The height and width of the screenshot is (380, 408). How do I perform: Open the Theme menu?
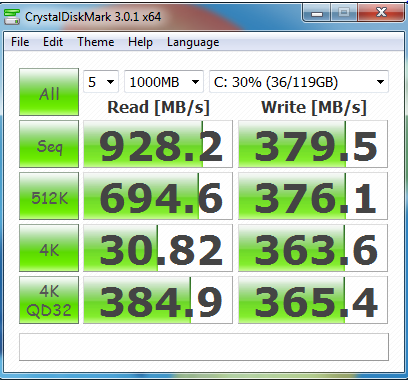coord(96,42)
